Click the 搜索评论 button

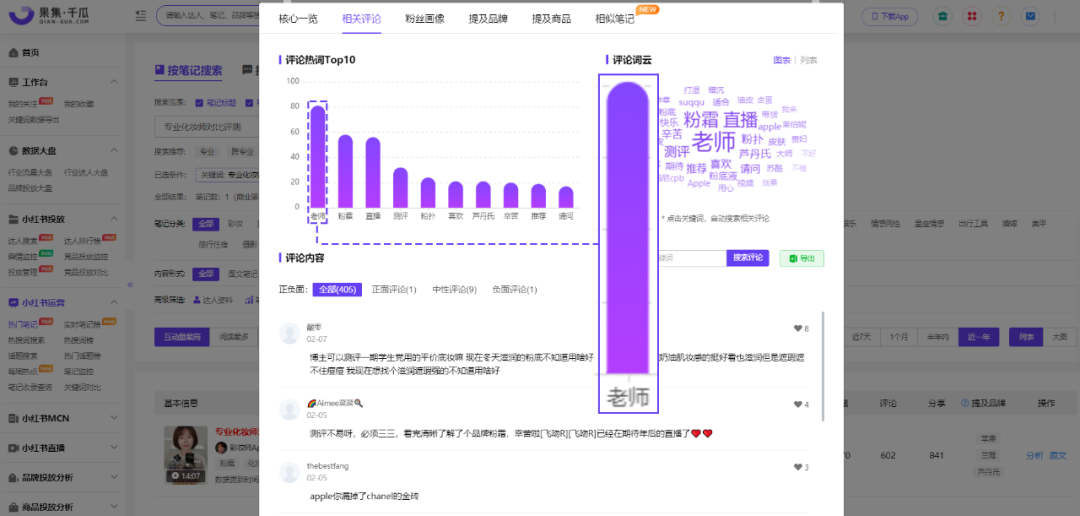tap(748, 258)
